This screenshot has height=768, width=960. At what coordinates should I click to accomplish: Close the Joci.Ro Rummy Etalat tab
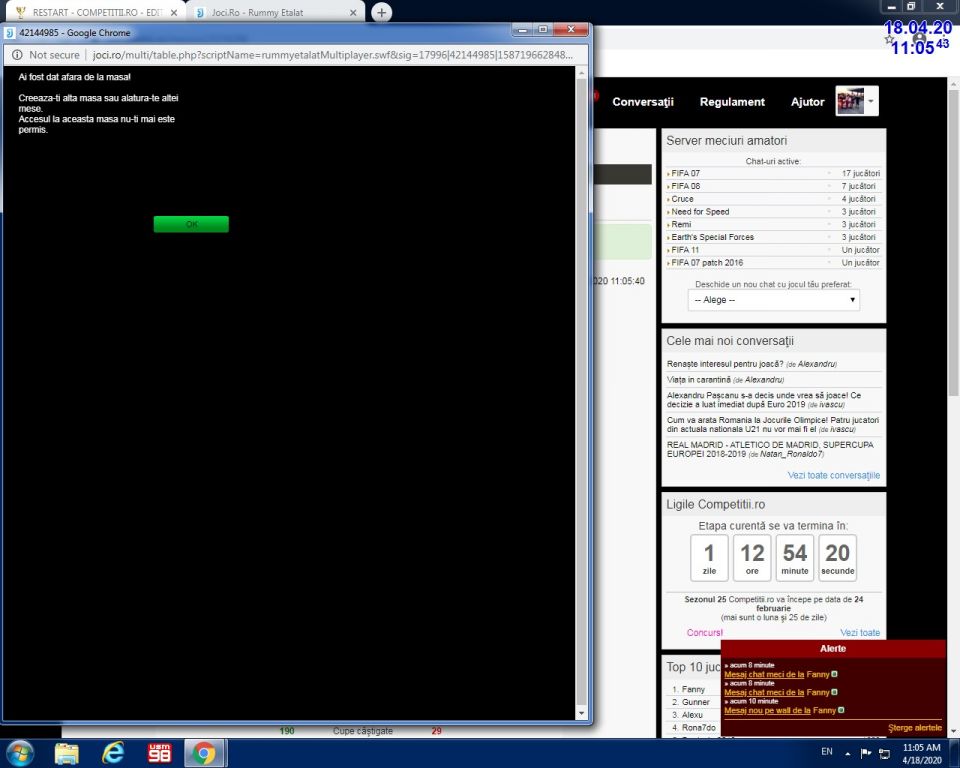tap(354, 13)
